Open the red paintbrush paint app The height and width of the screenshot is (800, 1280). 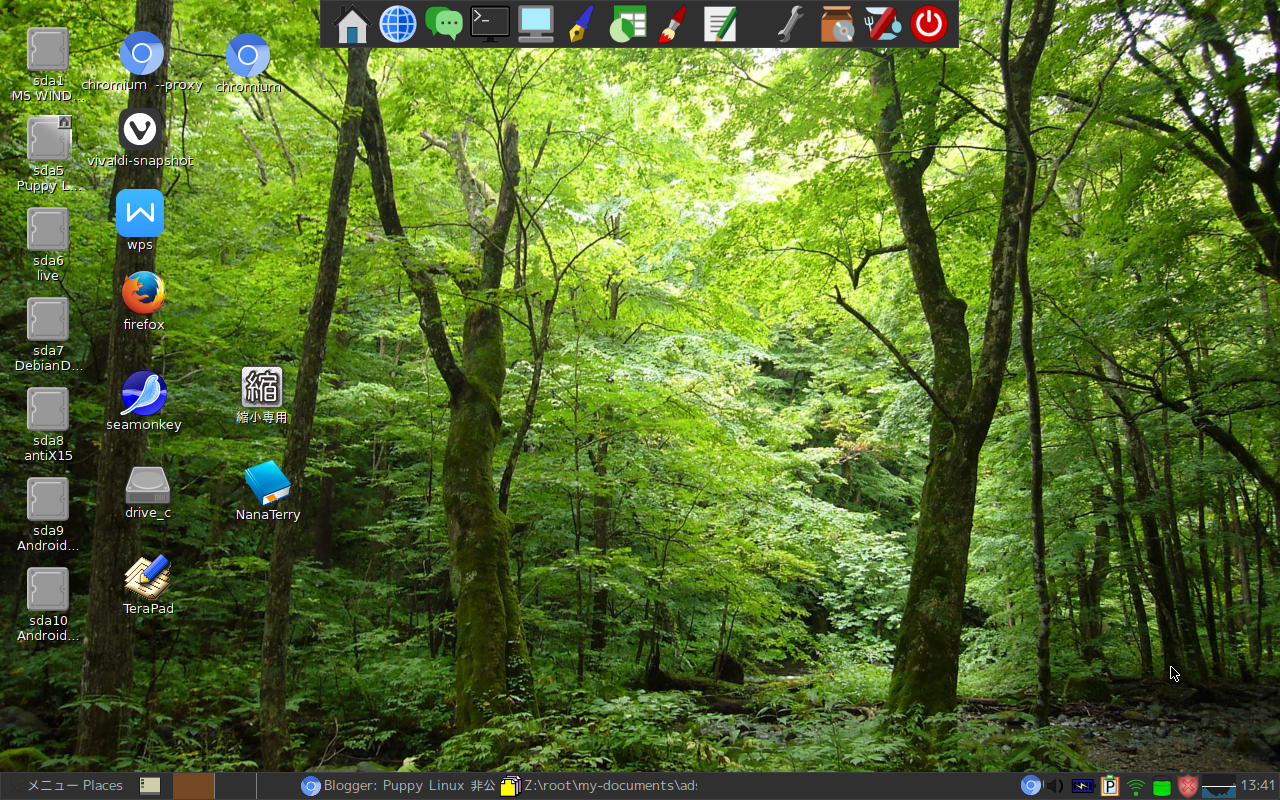674,24
